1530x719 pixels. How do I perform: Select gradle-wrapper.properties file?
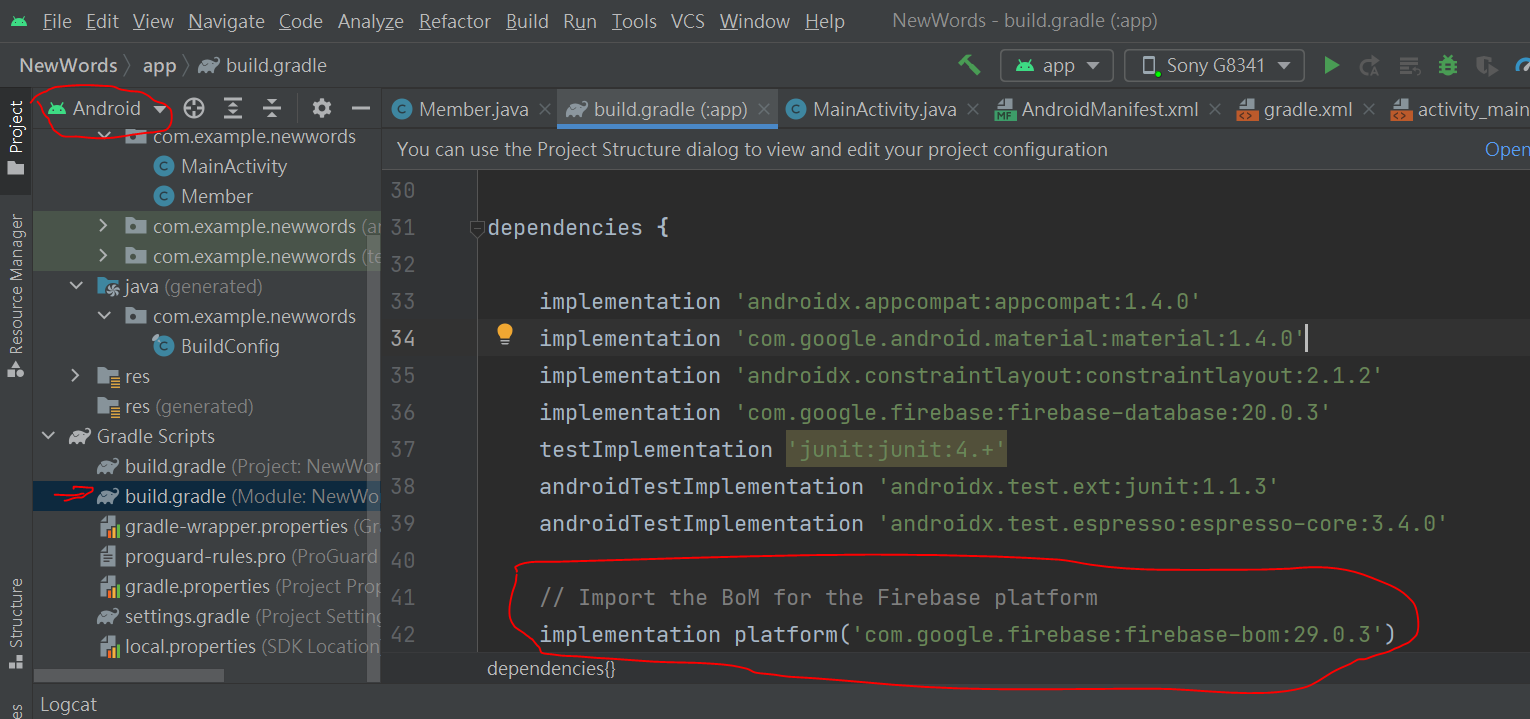[x=238, y=526]
